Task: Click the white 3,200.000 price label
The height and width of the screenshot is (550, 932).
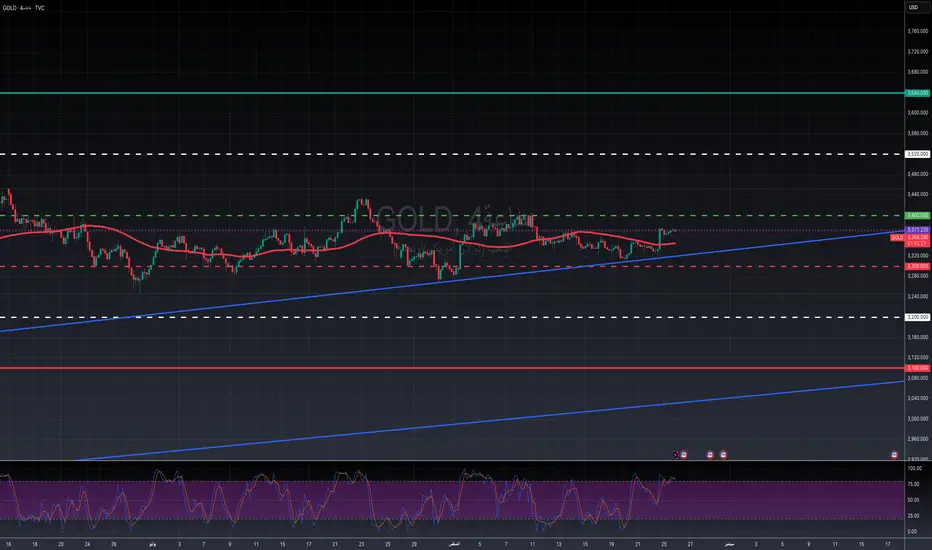Action: click(x=917, y=317)
